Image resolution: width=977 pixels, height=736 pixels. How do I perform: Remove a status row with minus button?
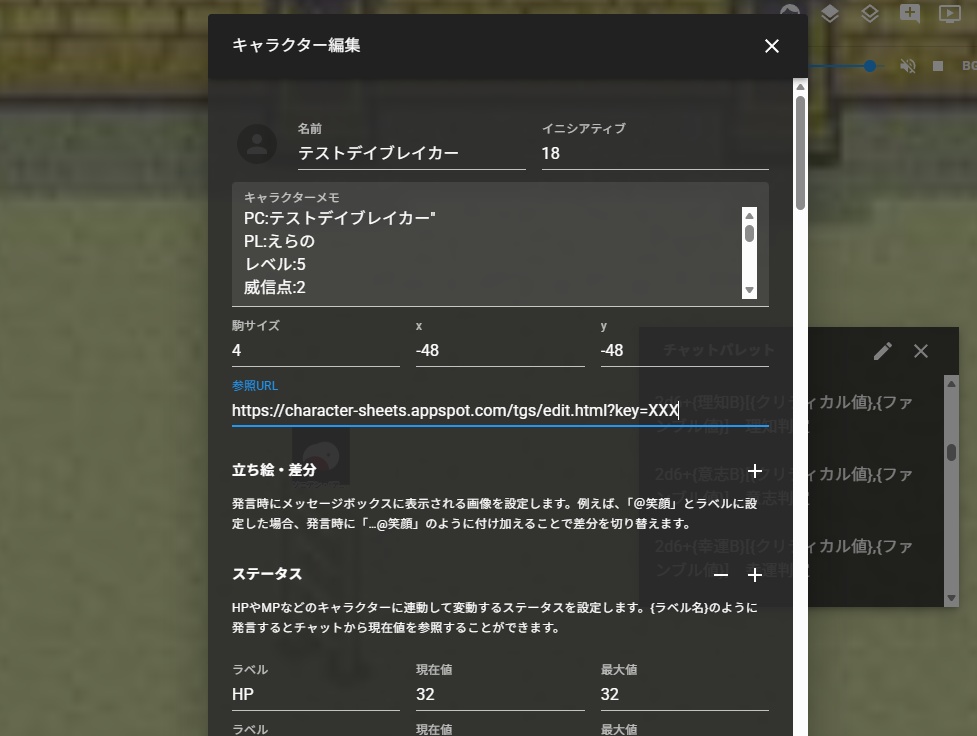click(721, 575)
